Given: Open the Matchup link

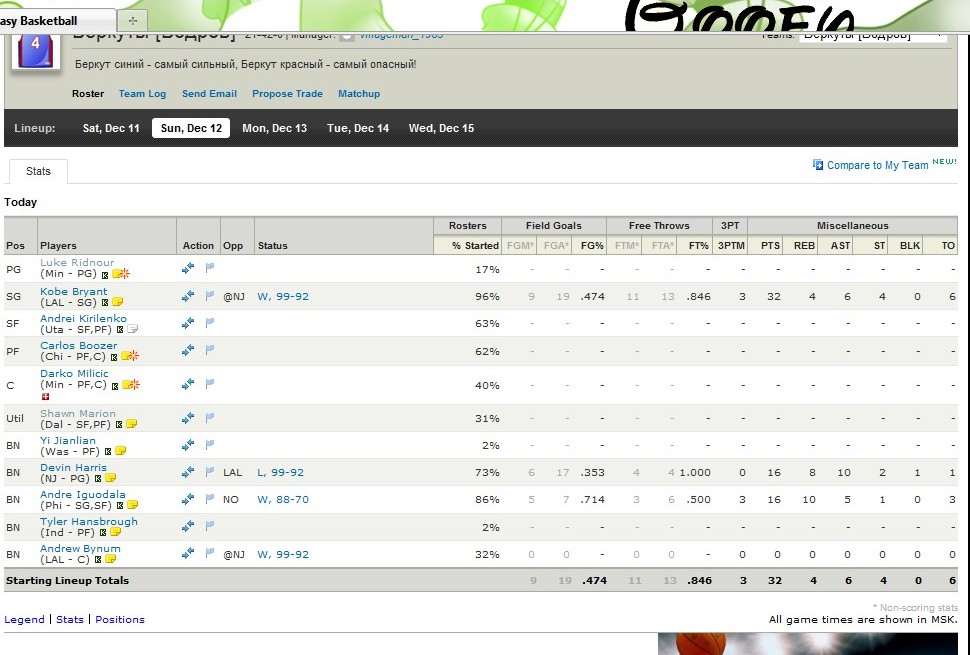Looking at the screenshot, I should [x=359, y=93].
